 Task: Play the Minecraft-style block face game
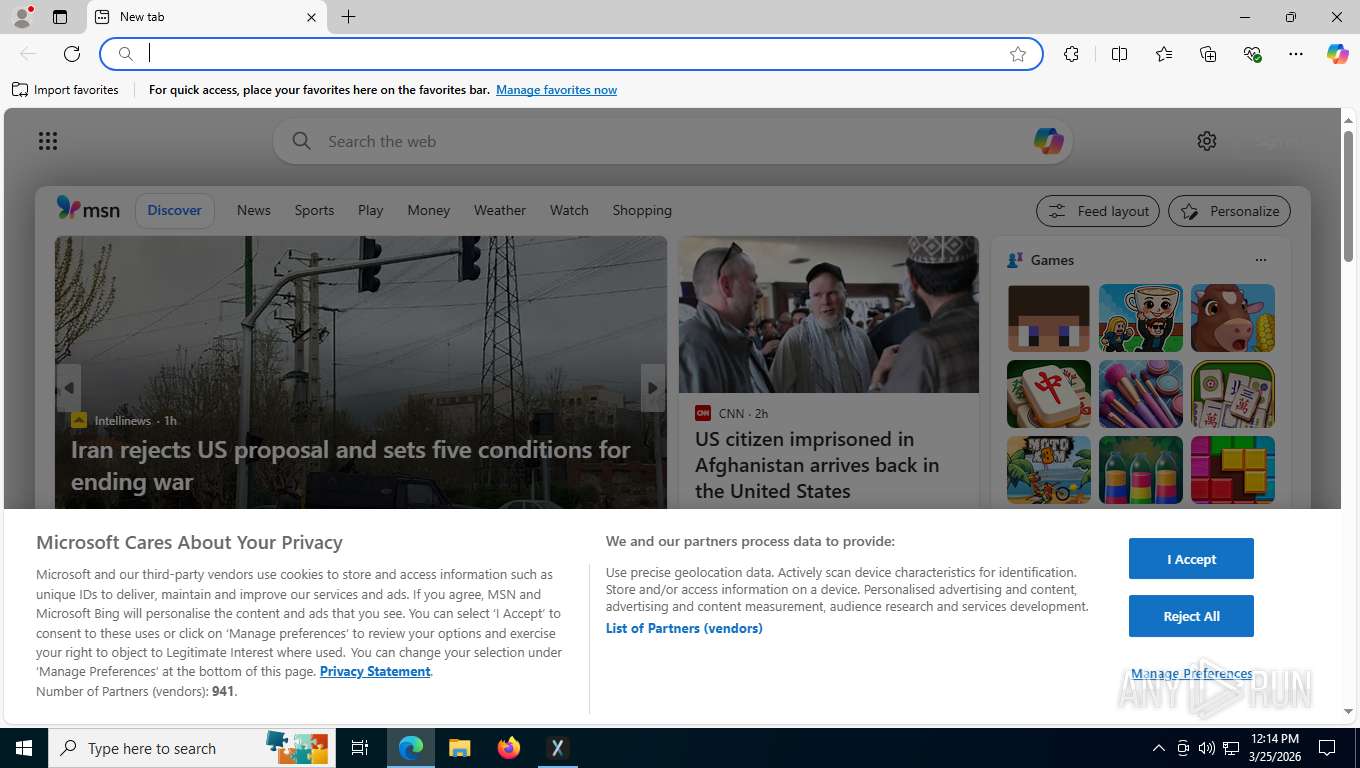click(1049, 318)
